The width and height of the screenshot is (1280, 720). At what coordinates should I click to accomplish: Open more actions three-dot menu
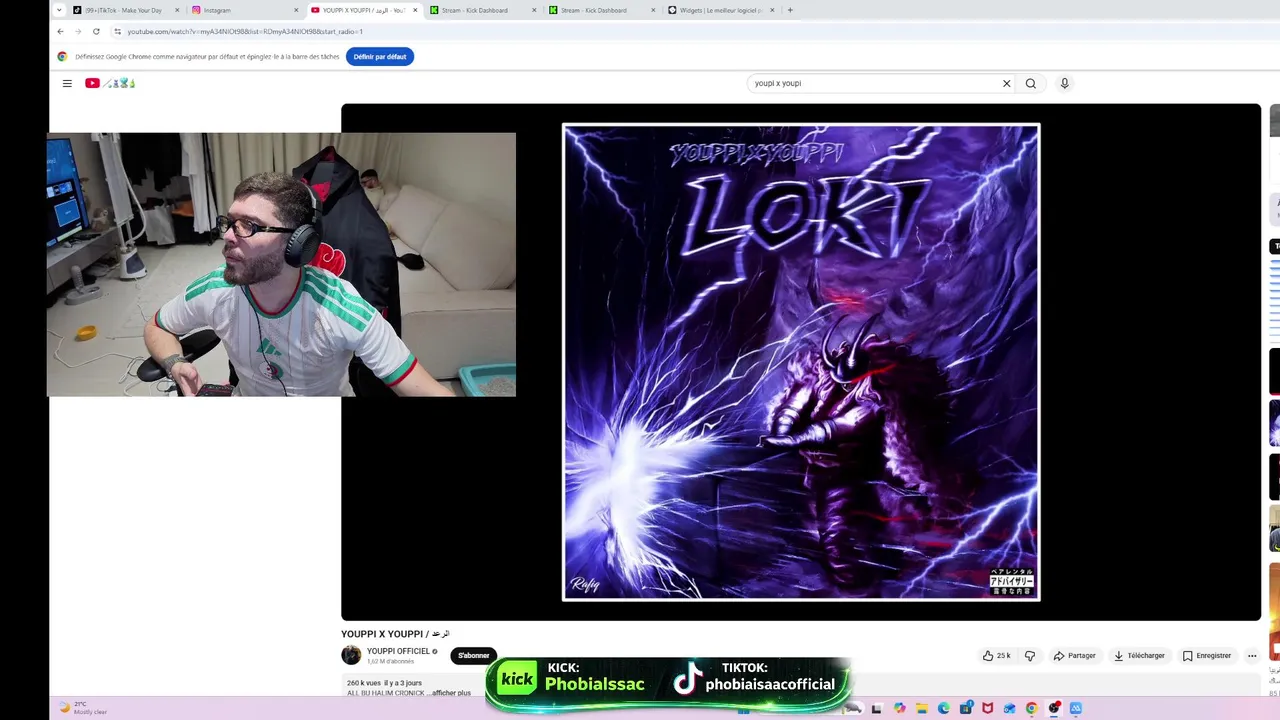pyautogui.click(x=1252, y=656)
